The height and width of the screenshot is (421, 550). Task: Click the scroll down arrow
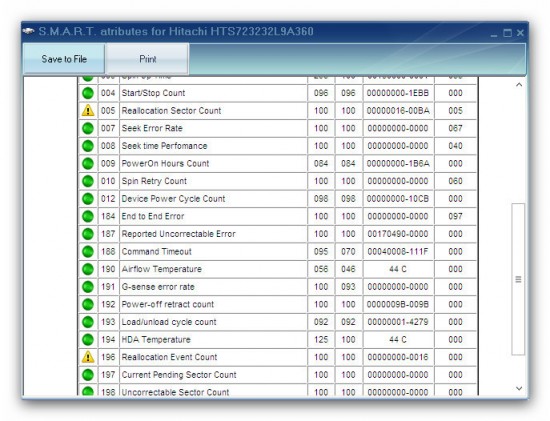(x=519, y=388)
